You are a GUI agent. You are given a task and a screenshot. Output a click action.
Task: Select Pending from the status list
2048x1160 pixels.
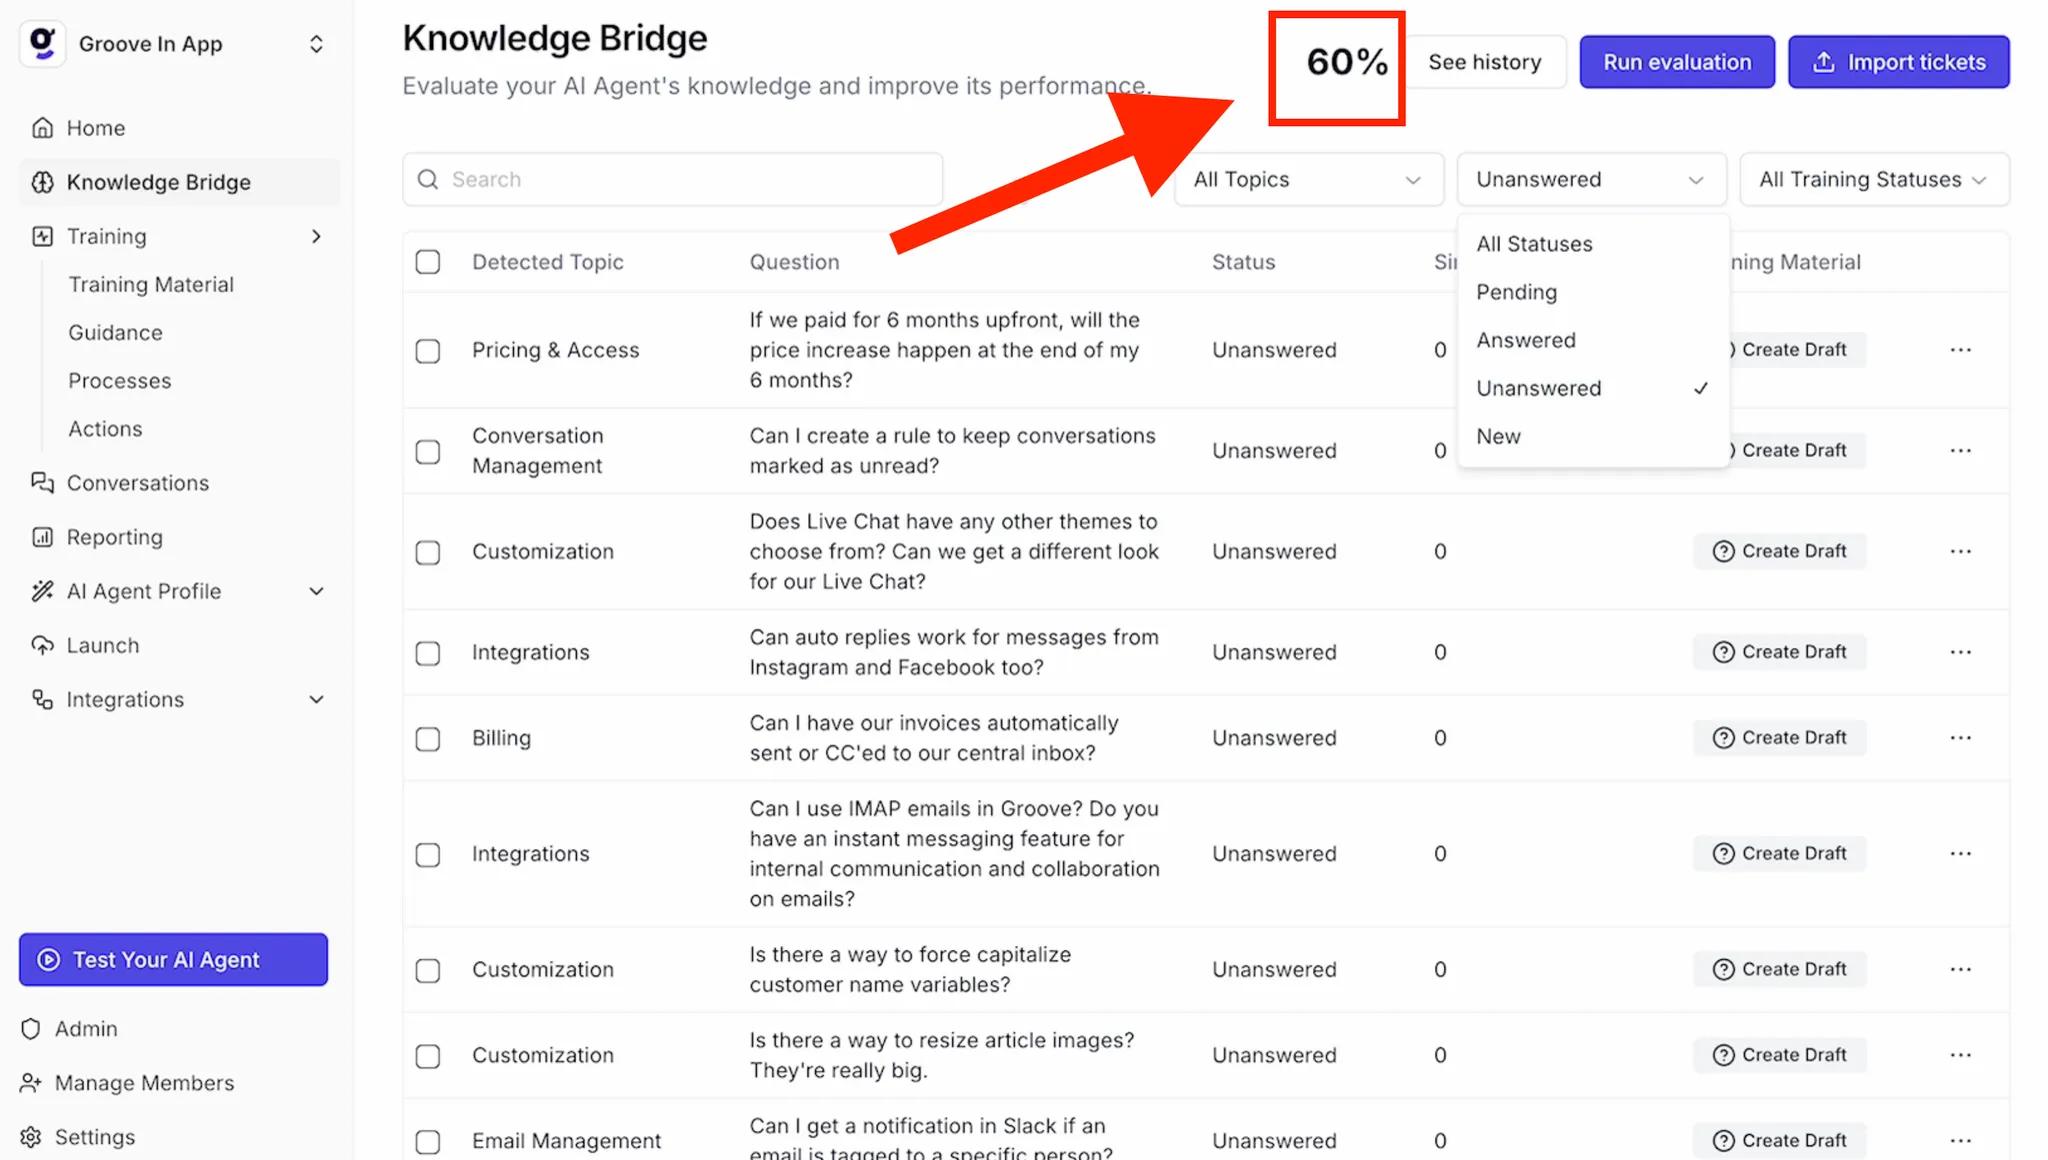(1517, 292)
